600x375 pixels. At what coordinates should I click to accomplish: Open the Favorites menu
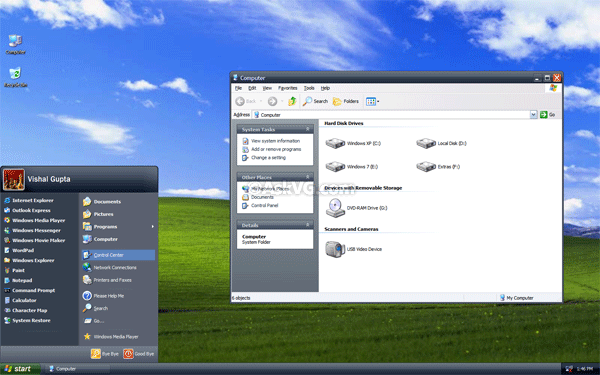point(288,88)
